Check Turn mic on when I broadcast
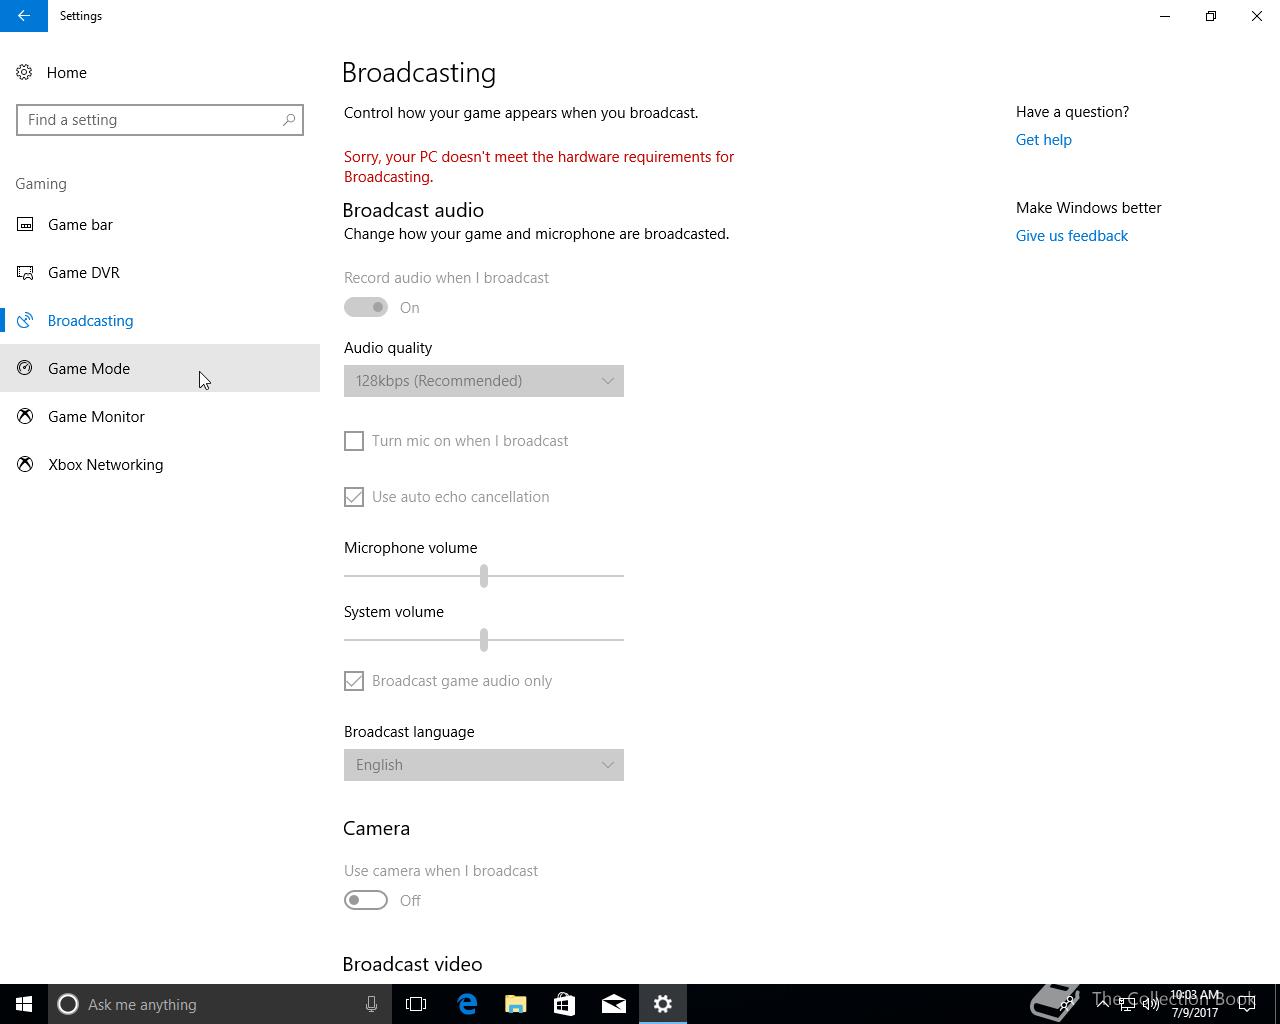Screen dimensions: 1280x1024 click(x=354, y=441)
